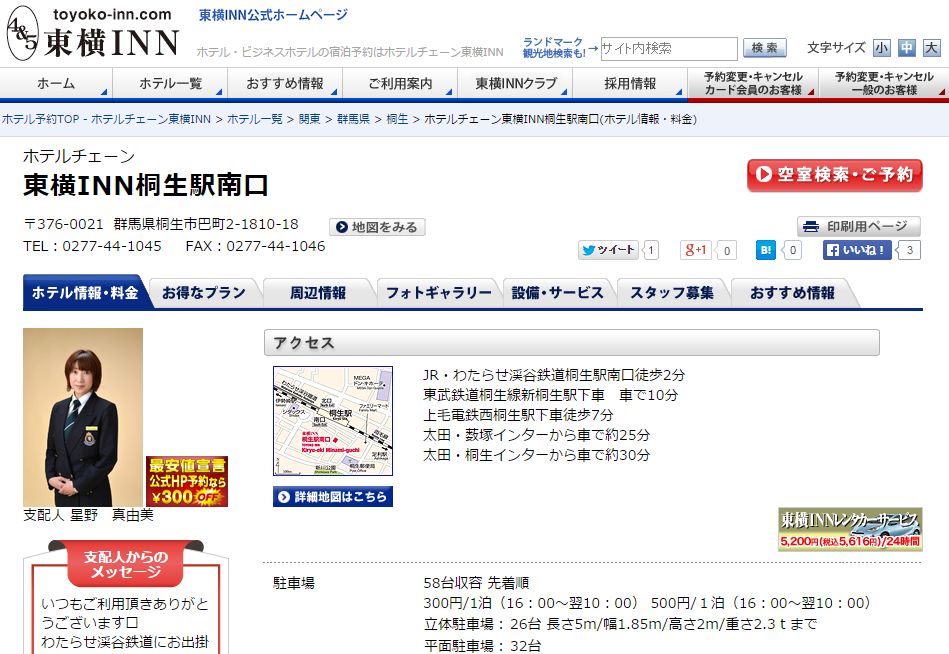The width and height of the screenshot is (949, 654).
Task: Click the 最安値宣言 ¥300 OFF banner
Action: (187, 481)
